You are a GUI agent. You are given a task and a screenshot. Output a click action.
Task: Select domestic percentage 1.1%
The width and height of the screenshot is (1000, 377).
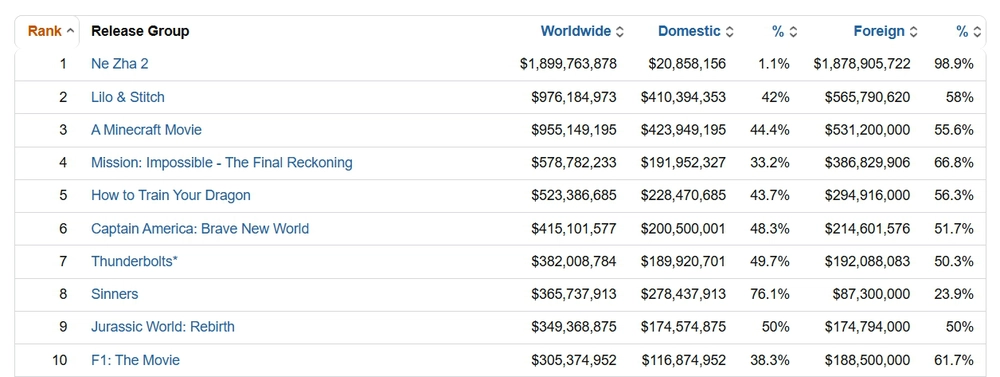[774, 64]
